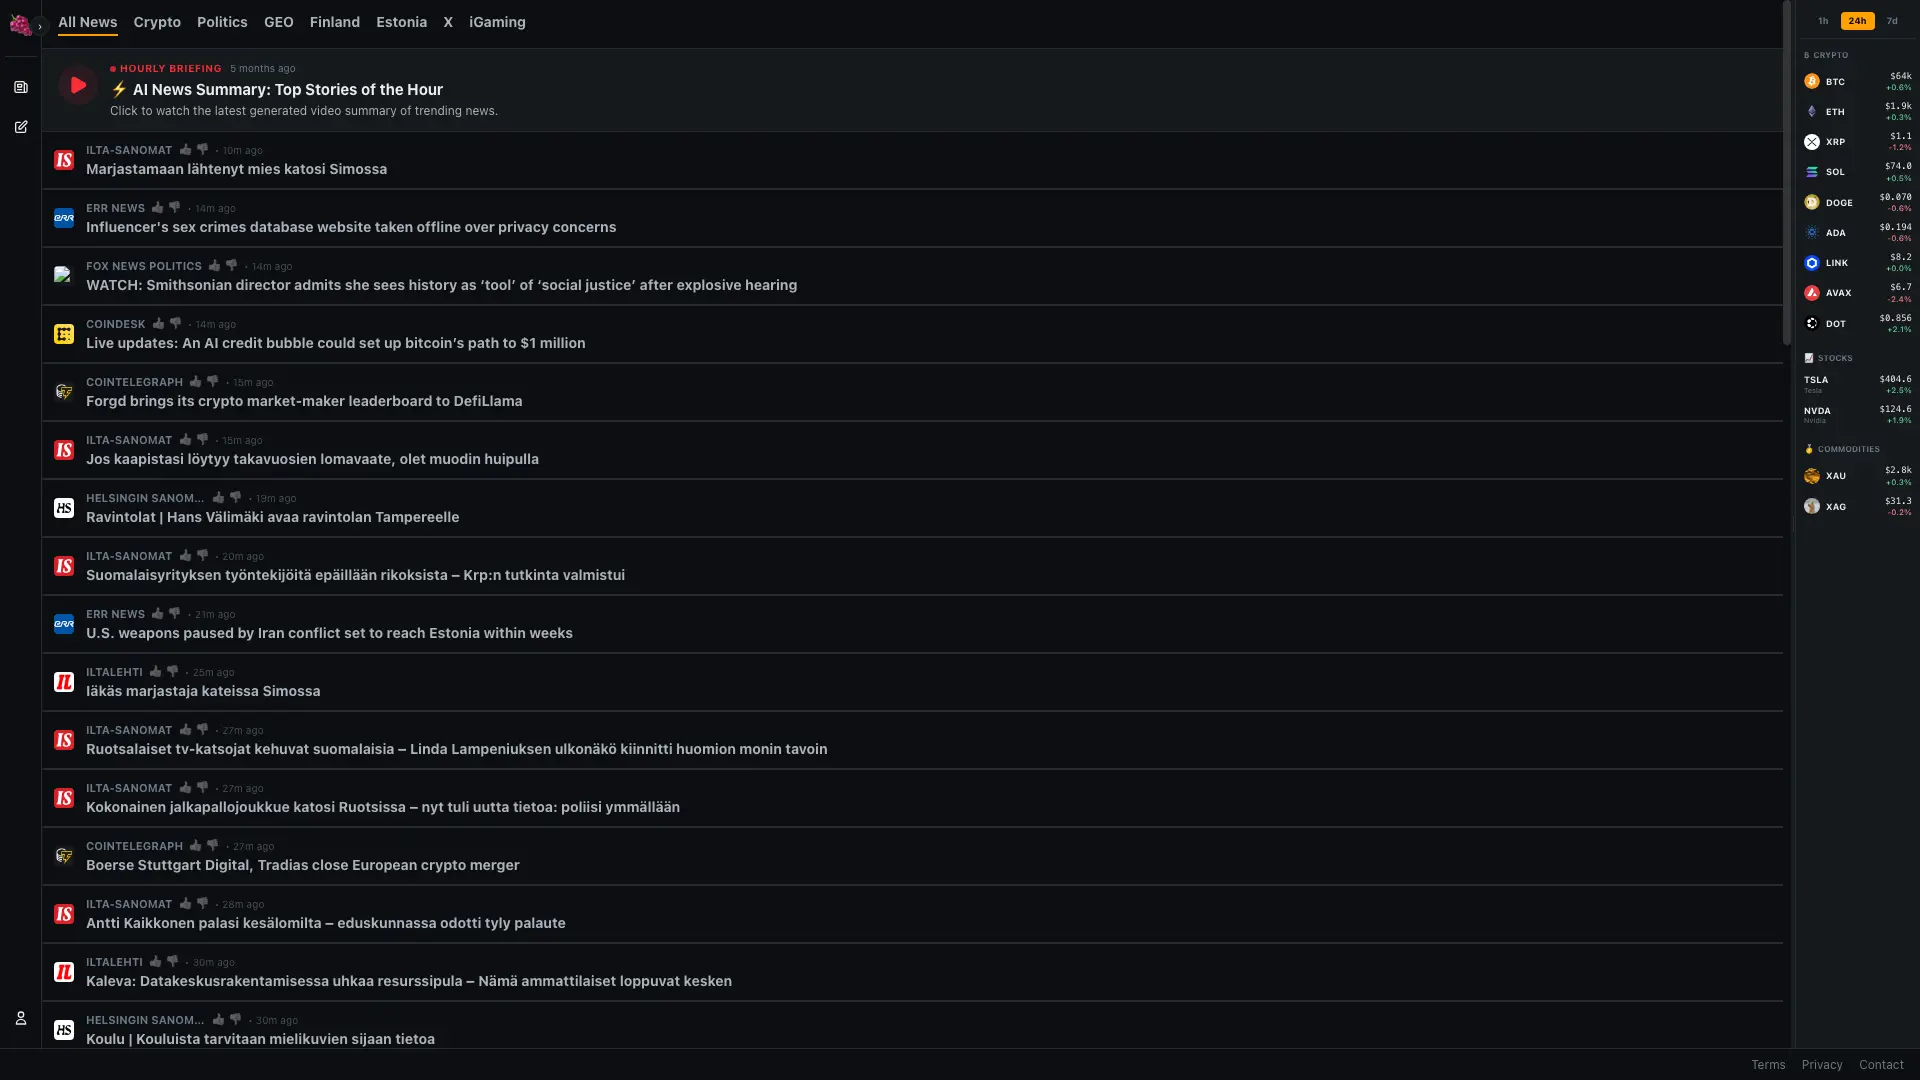Like the 'Marjastamaan lähtenyt mies' story
The height and width of the screenshot is (1080, 1920).
tap(186, 150)
